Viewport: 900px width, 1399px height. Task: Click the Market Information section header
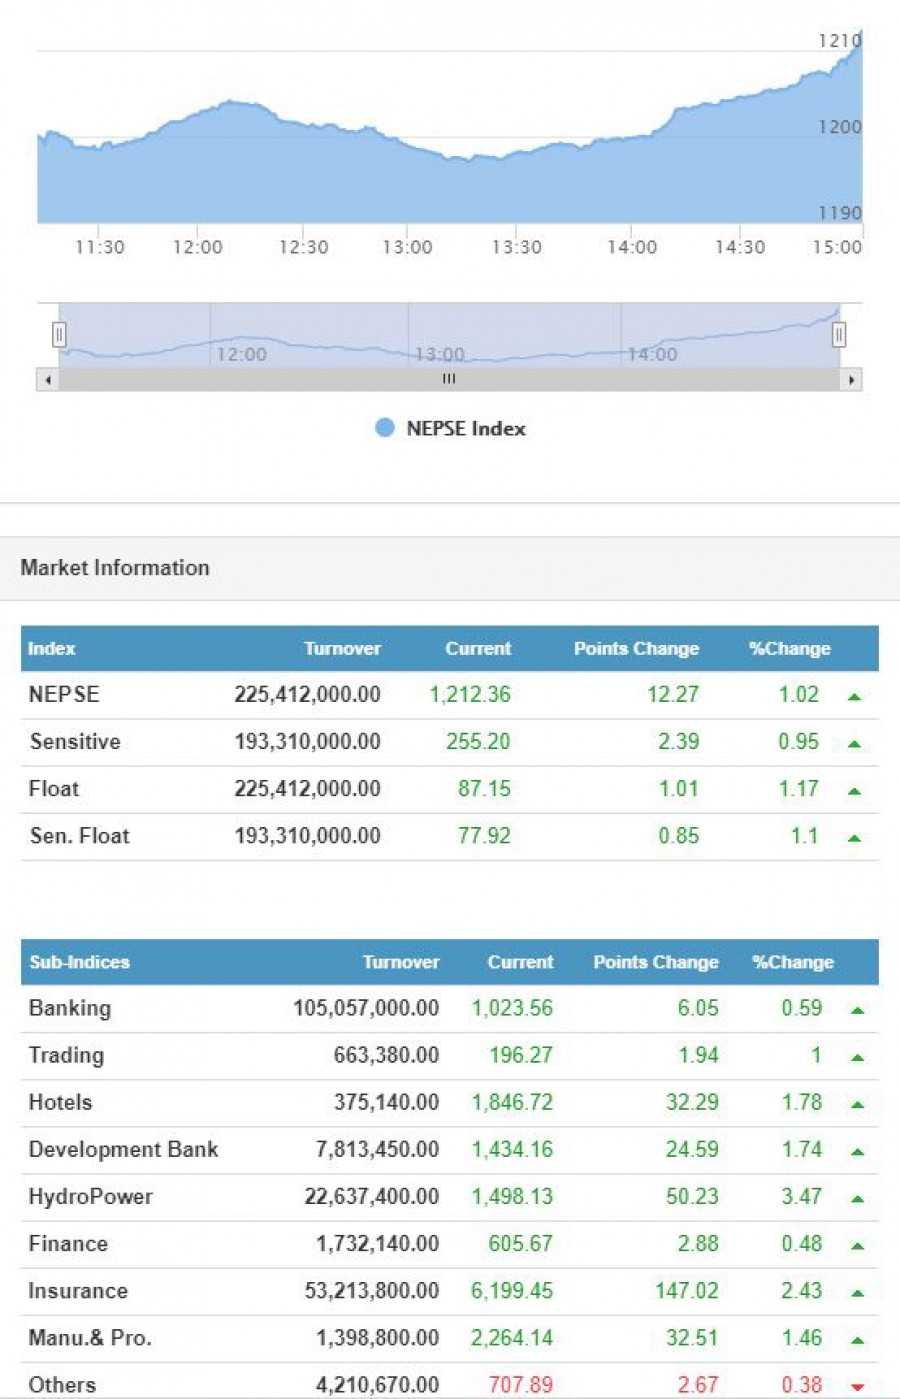pyautogui.click(x=115, y=568)
